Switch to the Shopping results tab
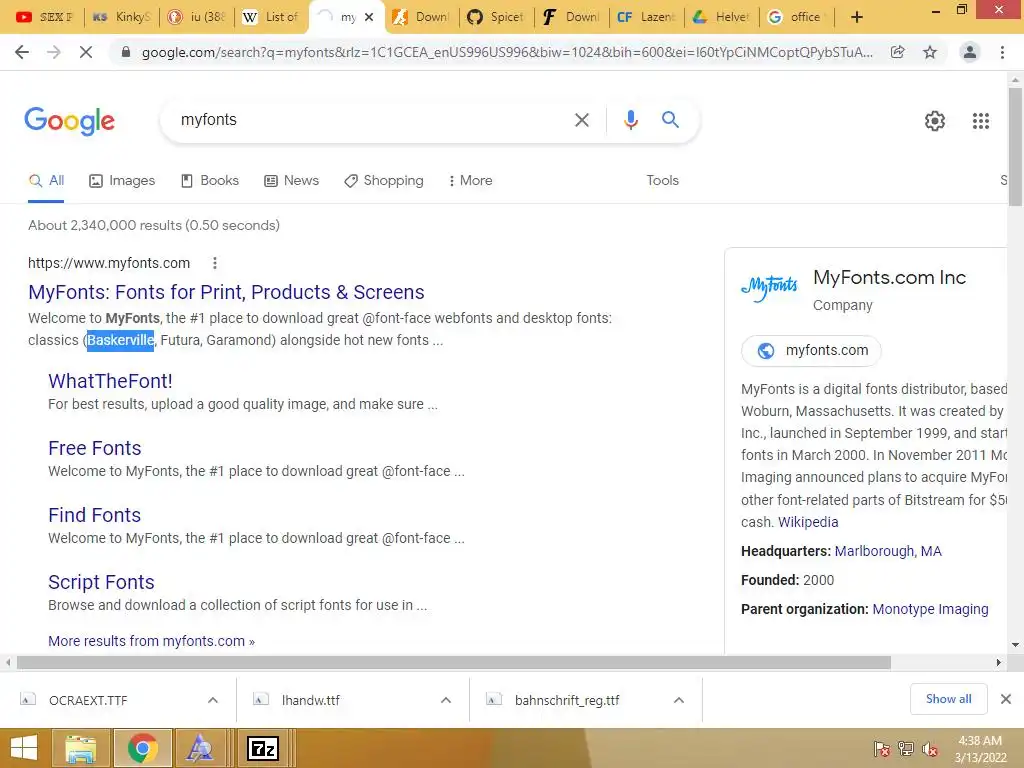 pyautogui.click(x=384, y=181)
